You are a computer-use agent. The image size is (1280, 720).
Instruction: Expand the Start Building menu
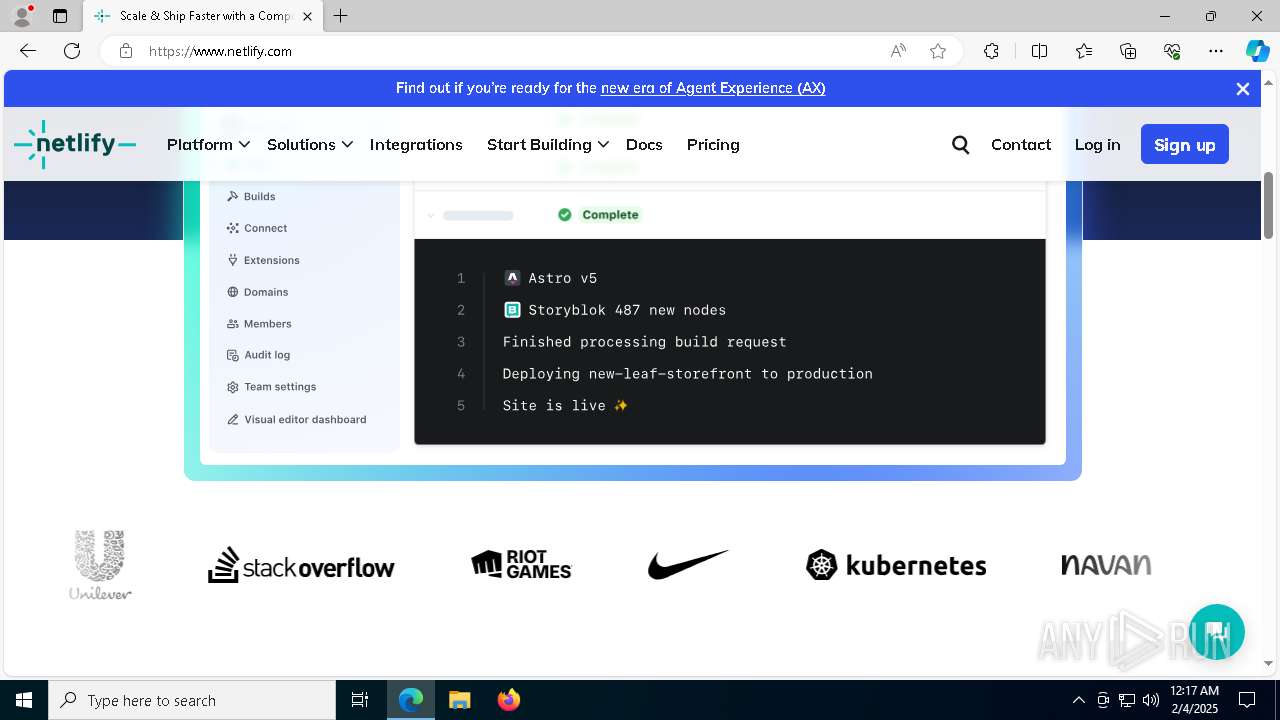coord(548,145)
